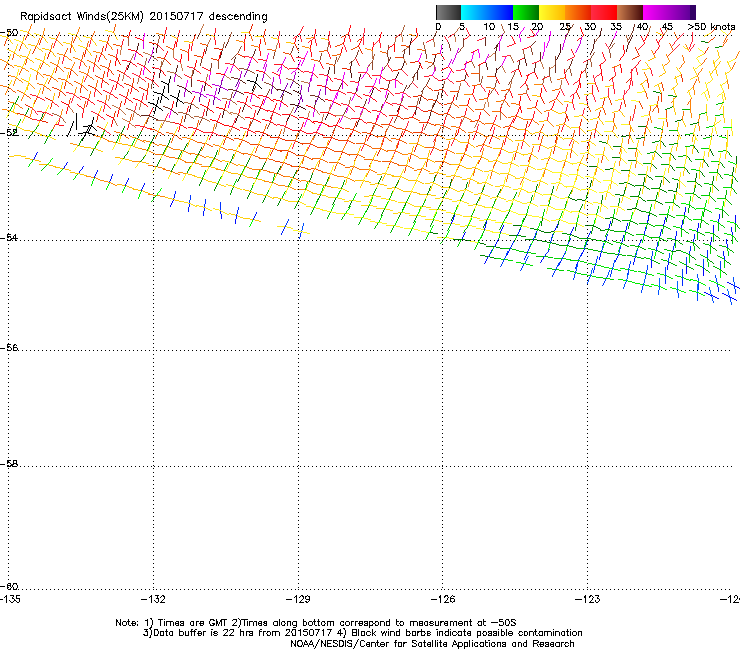Click legend tick label '25'

(565, 26)
